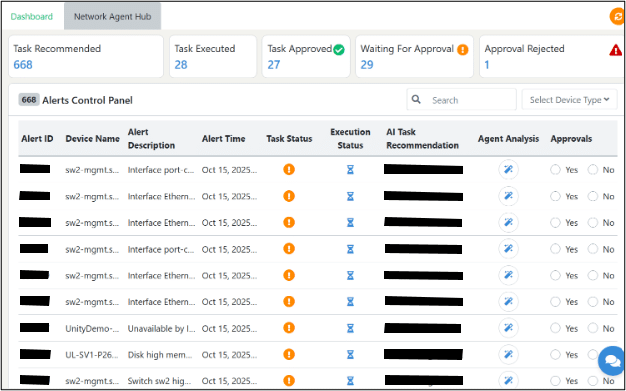Open Agent Analysis for the UL-SV1-P26 row

click(508, 355)
